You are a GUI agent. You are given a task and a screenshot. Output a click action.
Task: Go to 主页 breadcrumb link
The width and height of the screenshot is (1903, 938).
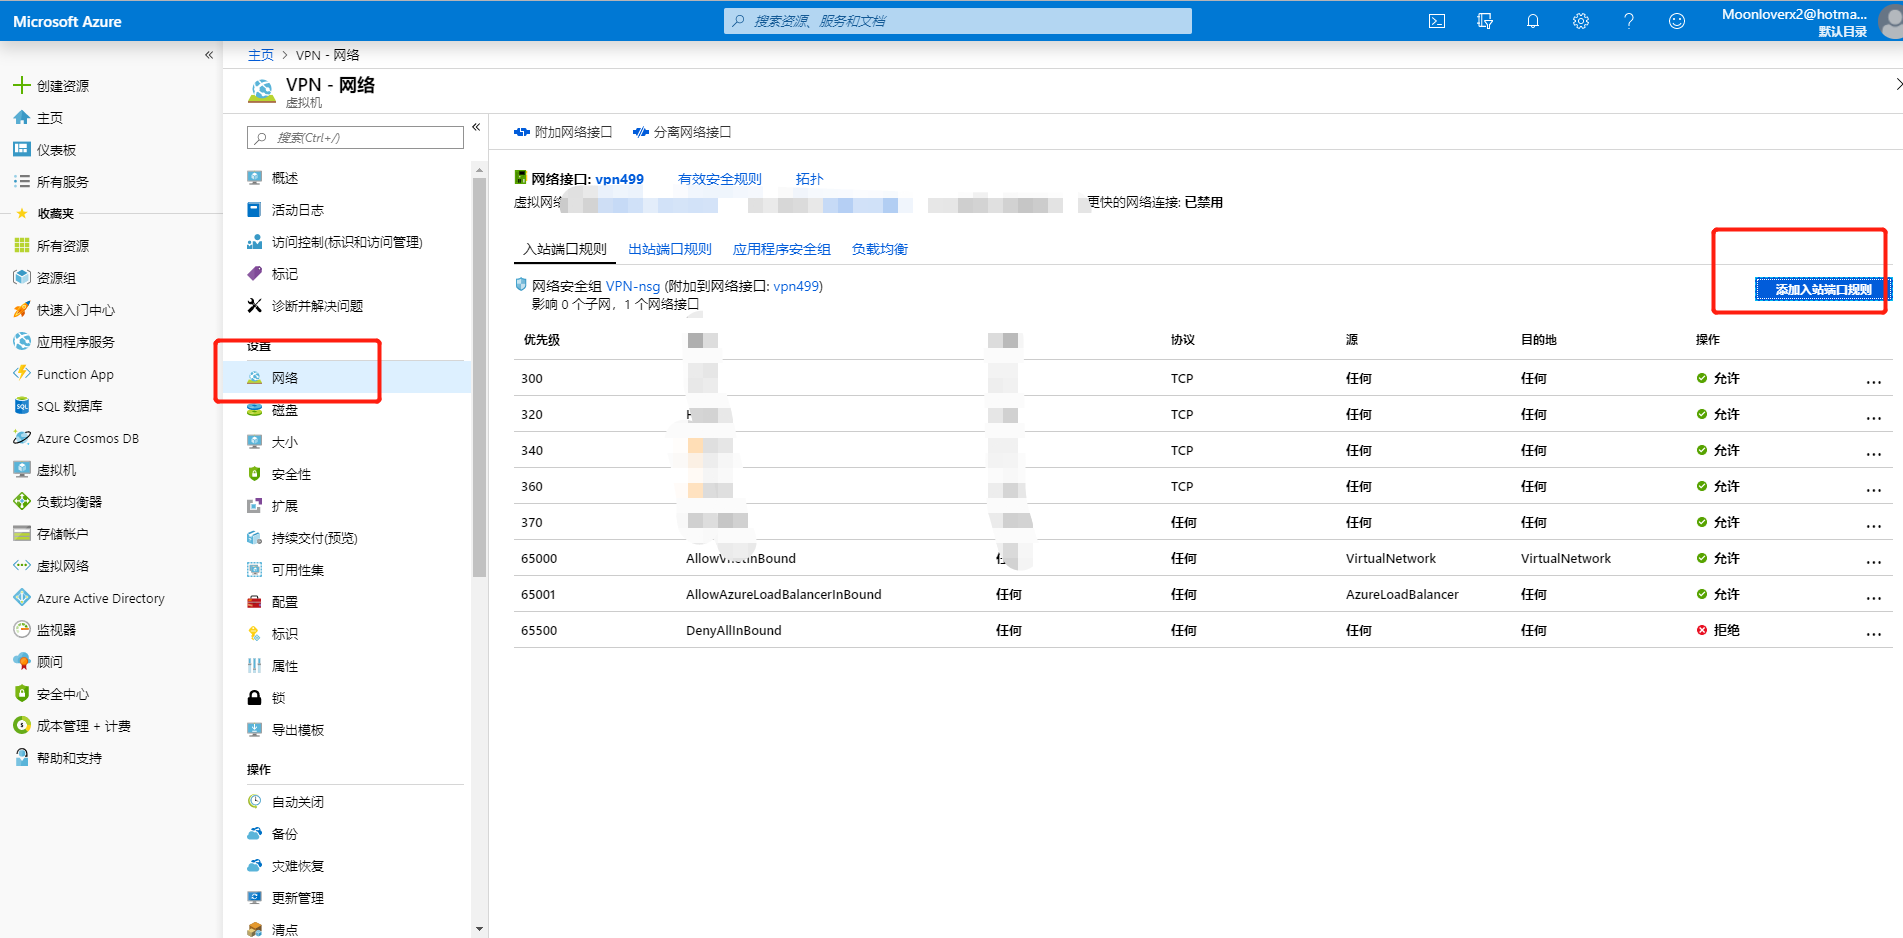click(x=261, y=55)
